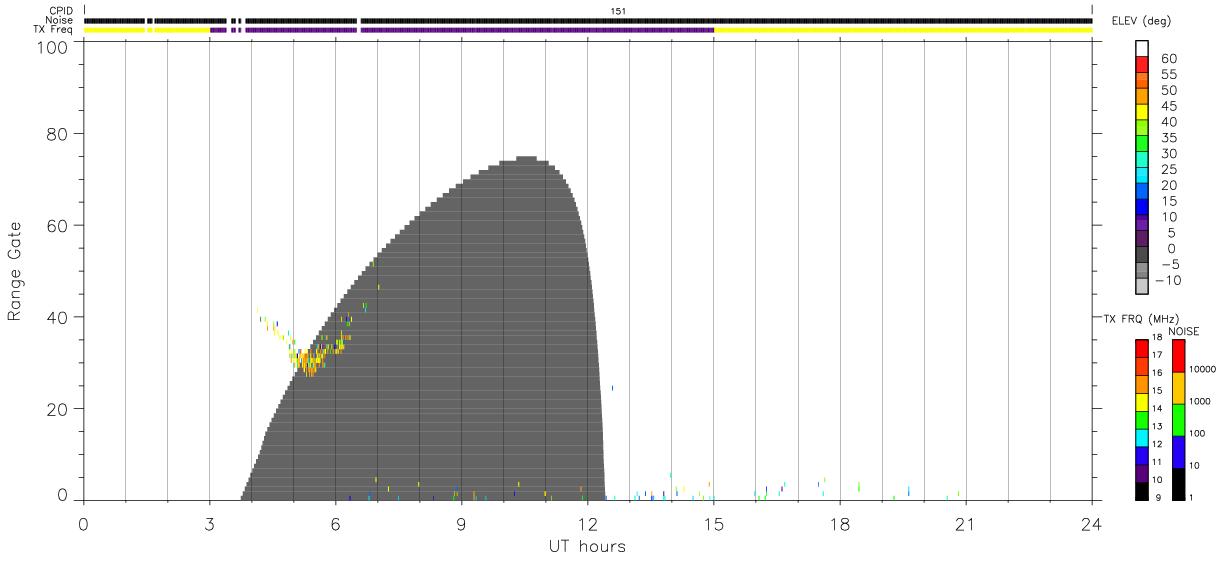Click the '60' tick on Range Gate axis
Screen dimensions: 1228x567
(x=58, y=226)
